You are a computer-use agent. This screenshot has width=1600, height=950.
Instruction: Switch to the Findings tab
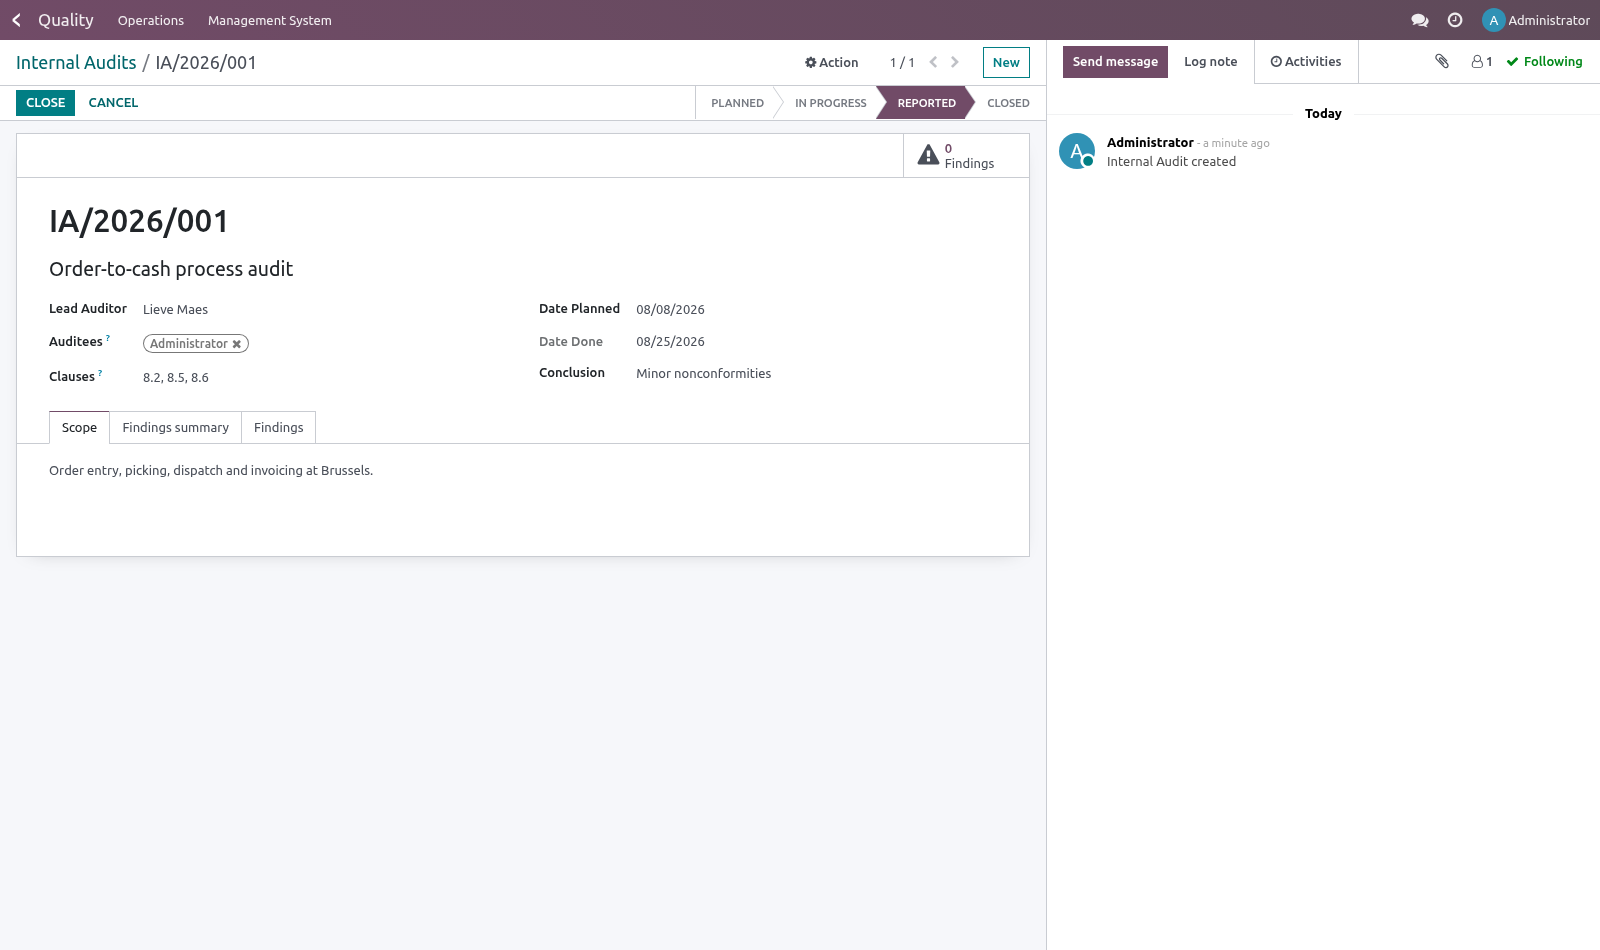pyautogui.click(x=279, y=427)
